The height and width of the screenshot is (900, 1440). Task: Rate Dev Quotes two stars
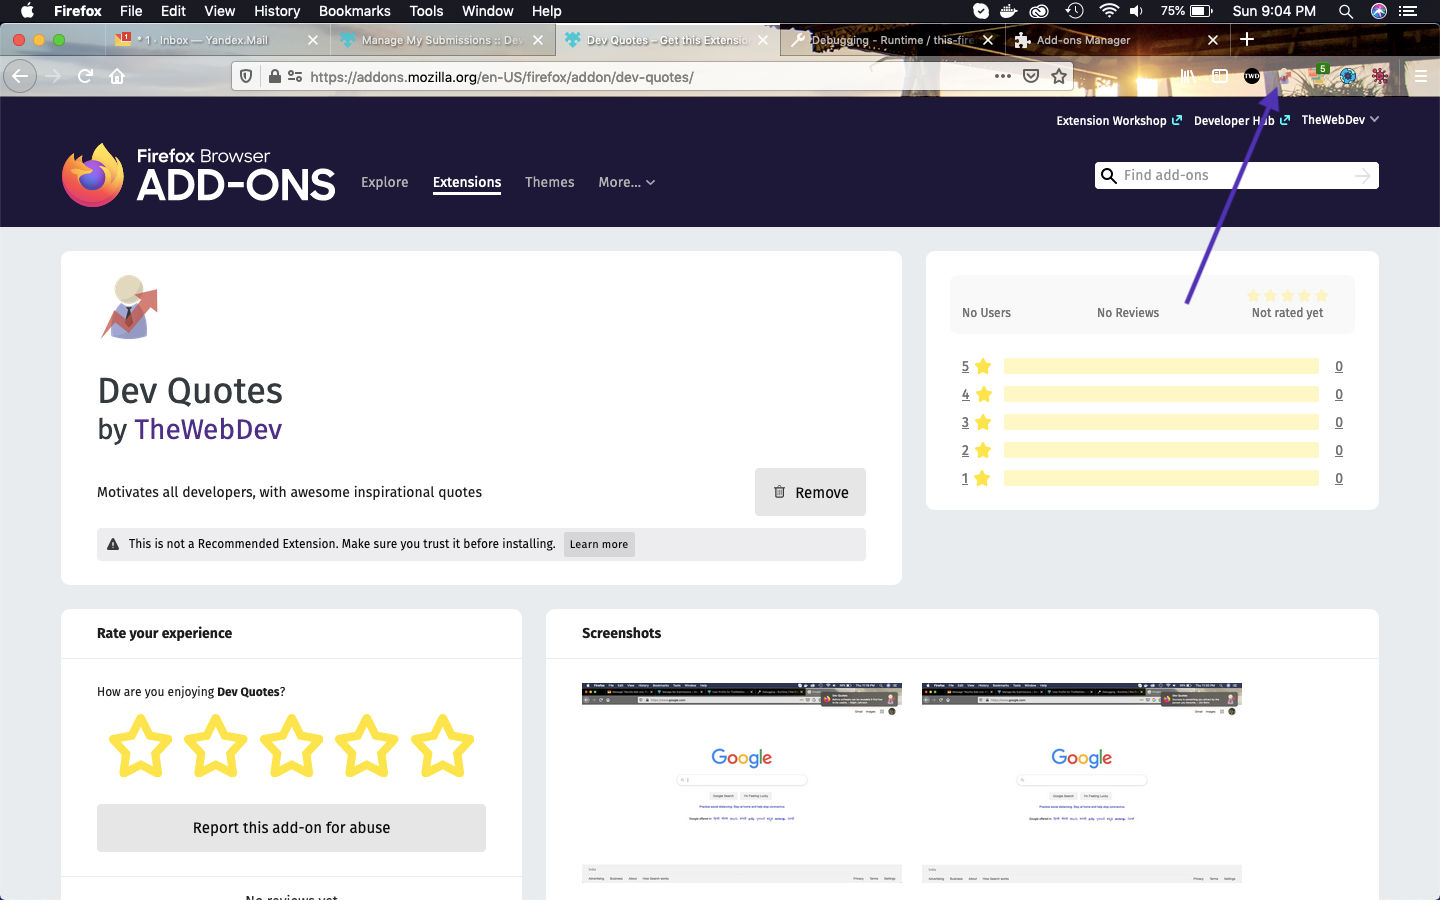(216, 746)
